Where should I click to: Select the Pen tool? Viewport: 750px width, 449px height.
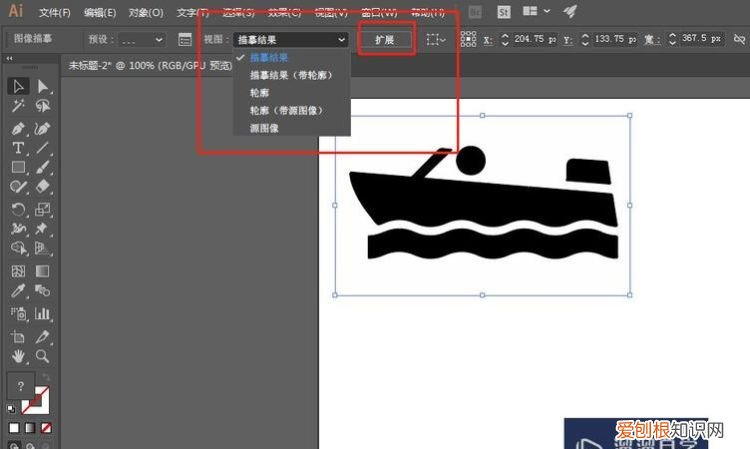[x=18, y=129]
